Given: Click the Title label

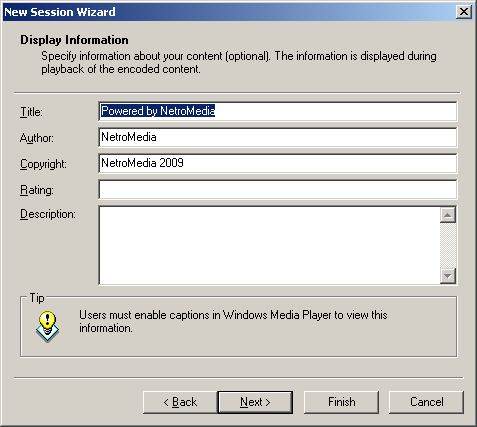Looking at the screenshot, I should (x=31, y=112).
